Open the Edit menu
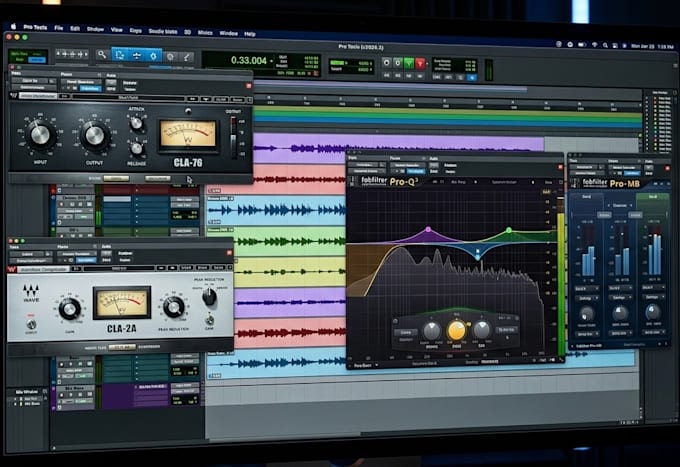This screenshot has width=680, height=467. click(75, 29)
